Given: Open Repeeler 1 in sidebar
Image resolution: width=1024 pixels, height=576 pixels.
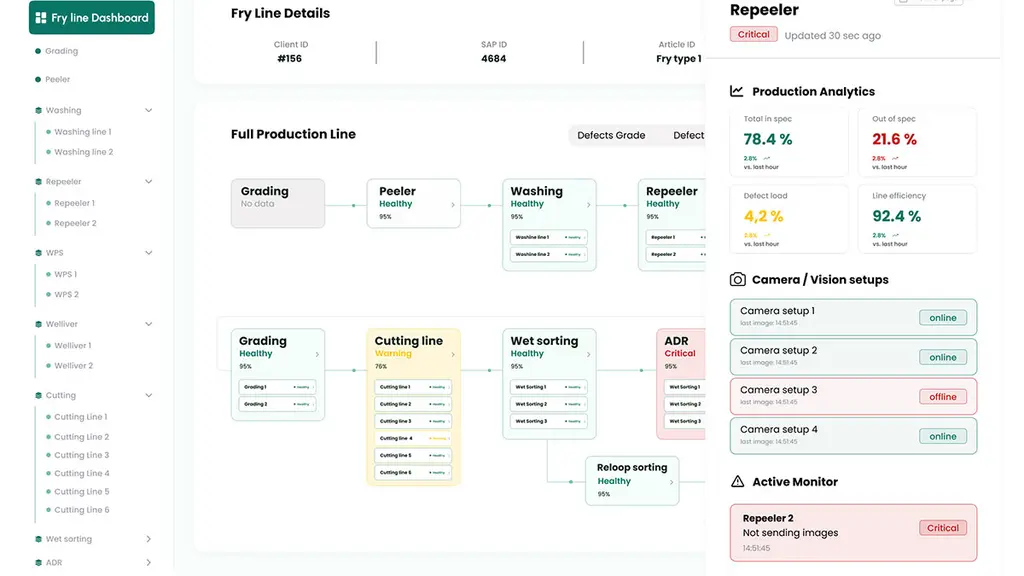Looking at the screenshot, I should point(74,203).
